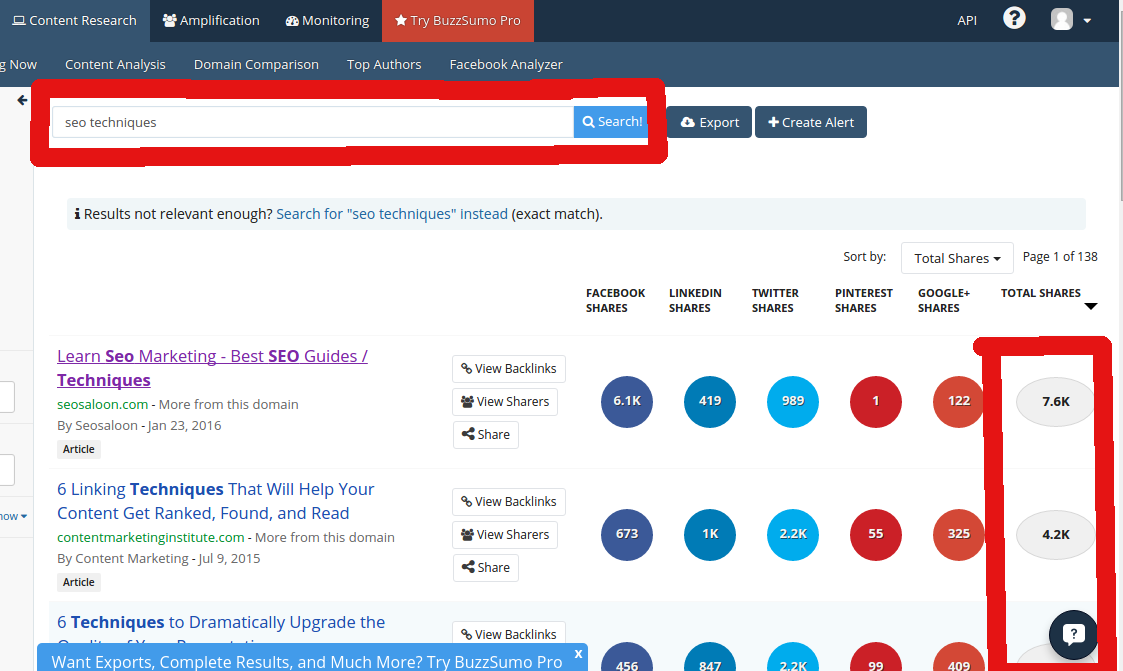Open the Monitoring tab
This screenshot has height=671, width=1123.
point(327,20)
